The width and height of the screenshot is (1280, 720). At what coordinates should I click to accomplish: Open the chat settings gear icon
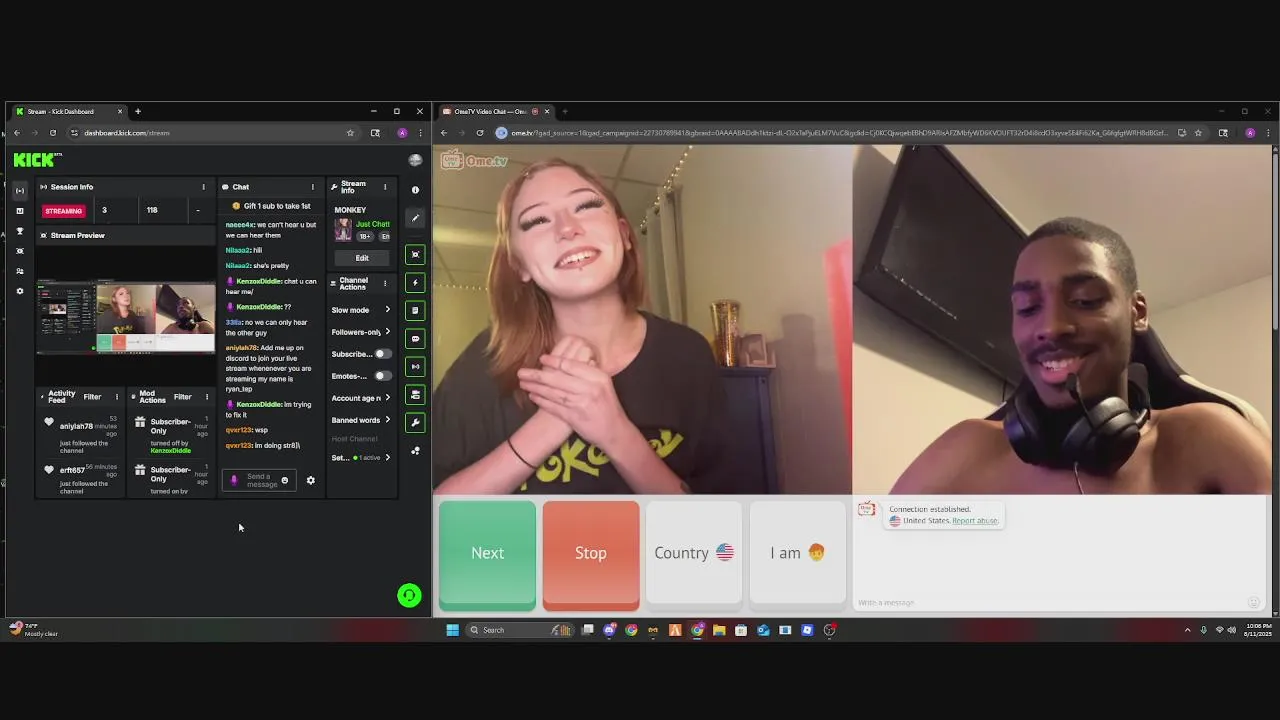(310, 481)
